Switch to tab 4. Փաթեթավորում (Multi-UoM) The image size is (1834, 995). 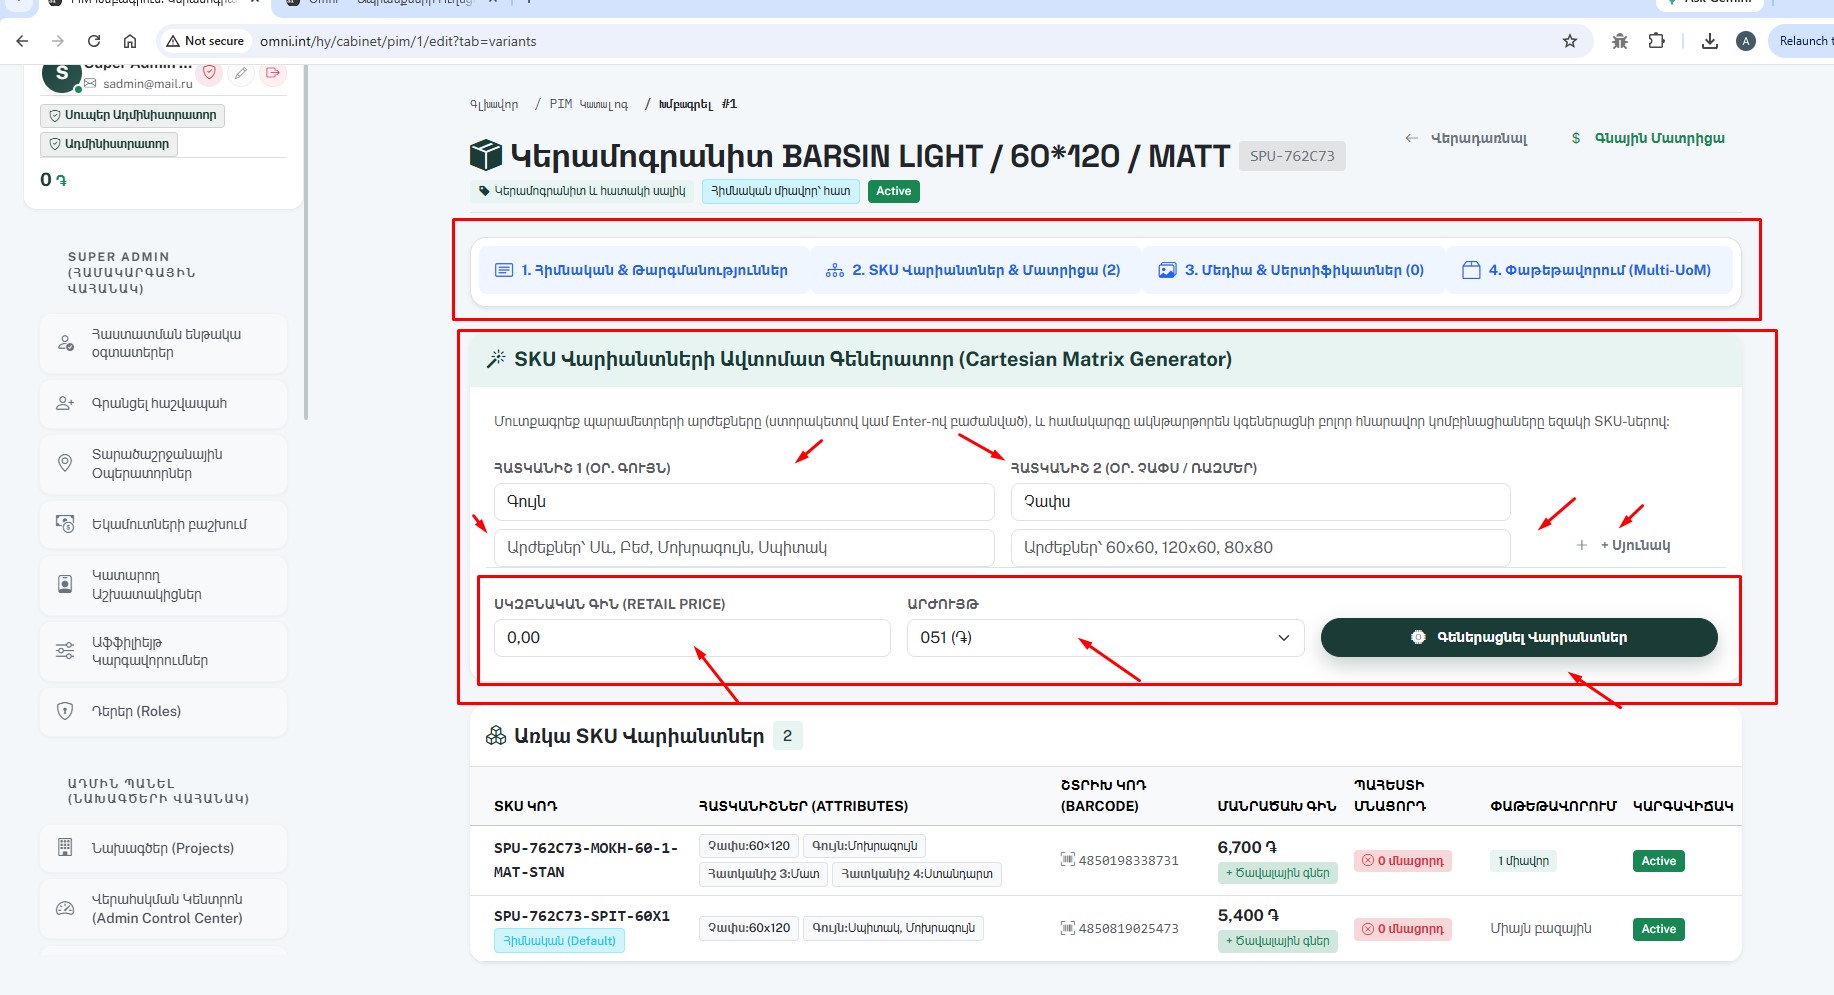(x=1587, y=270)
